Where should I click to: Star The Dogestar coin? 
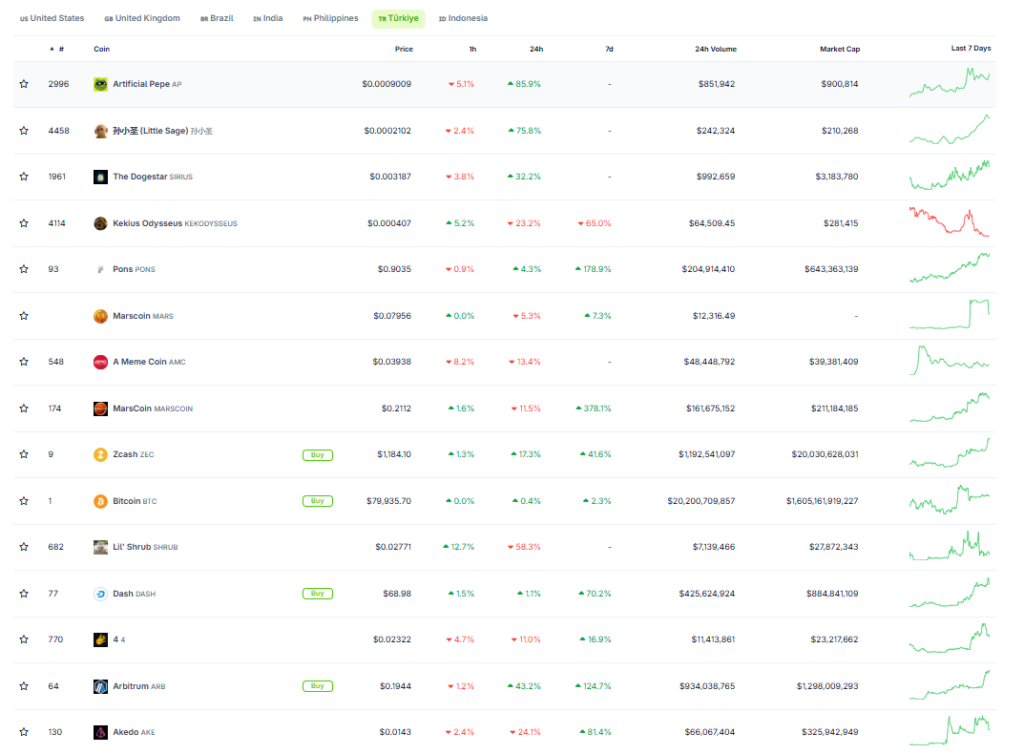point(24,177)
